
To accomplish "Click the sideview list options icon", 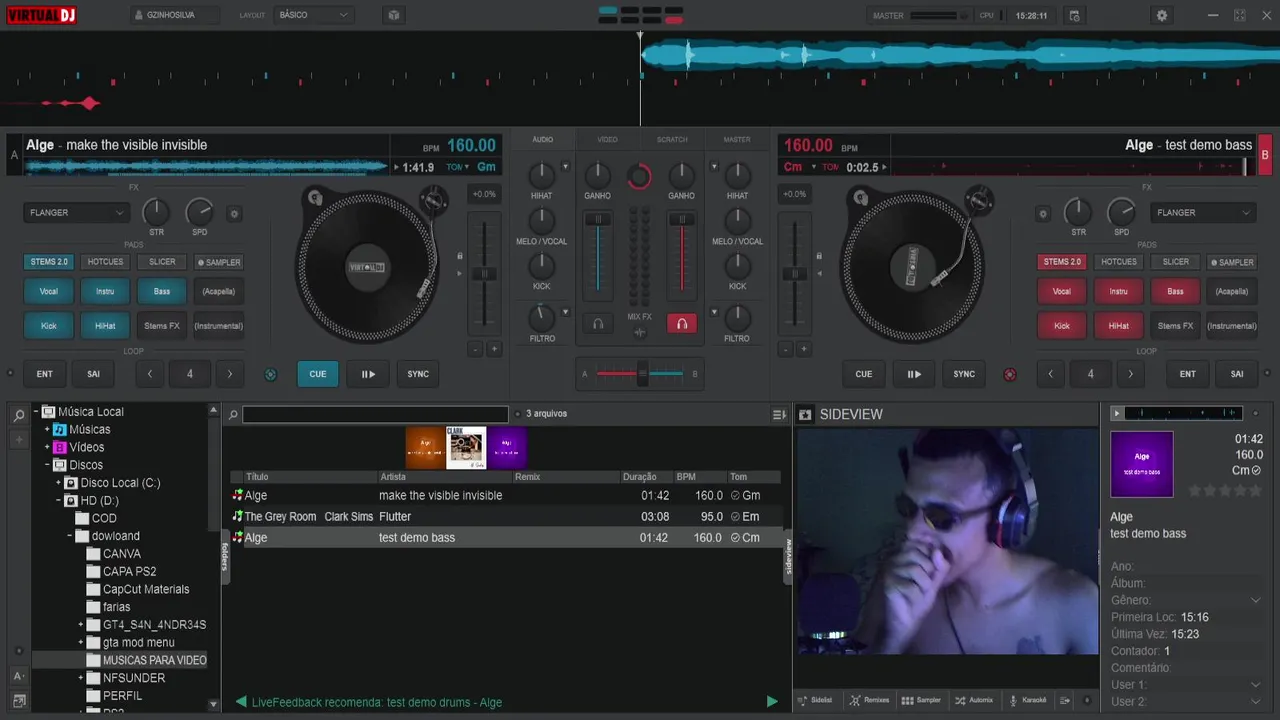I will (1065, 700).
